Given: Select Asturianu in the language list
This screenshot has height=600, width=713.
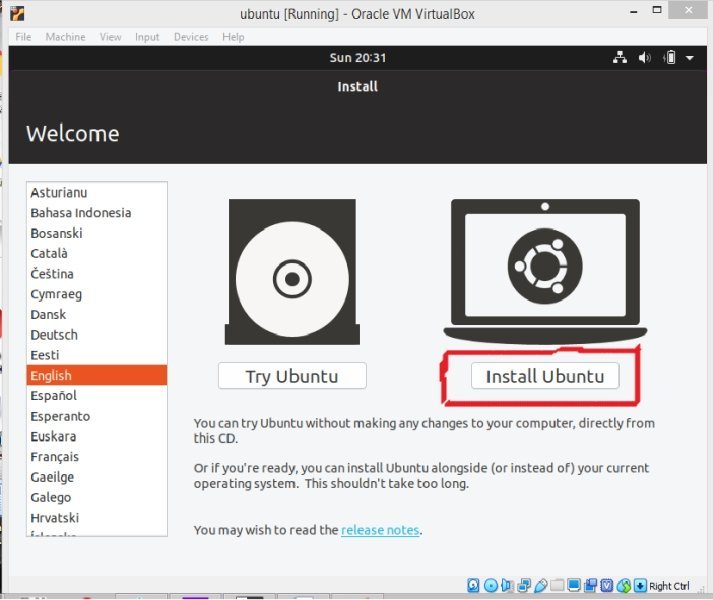Looking at the screenshot, I should (x=97, y=193).
